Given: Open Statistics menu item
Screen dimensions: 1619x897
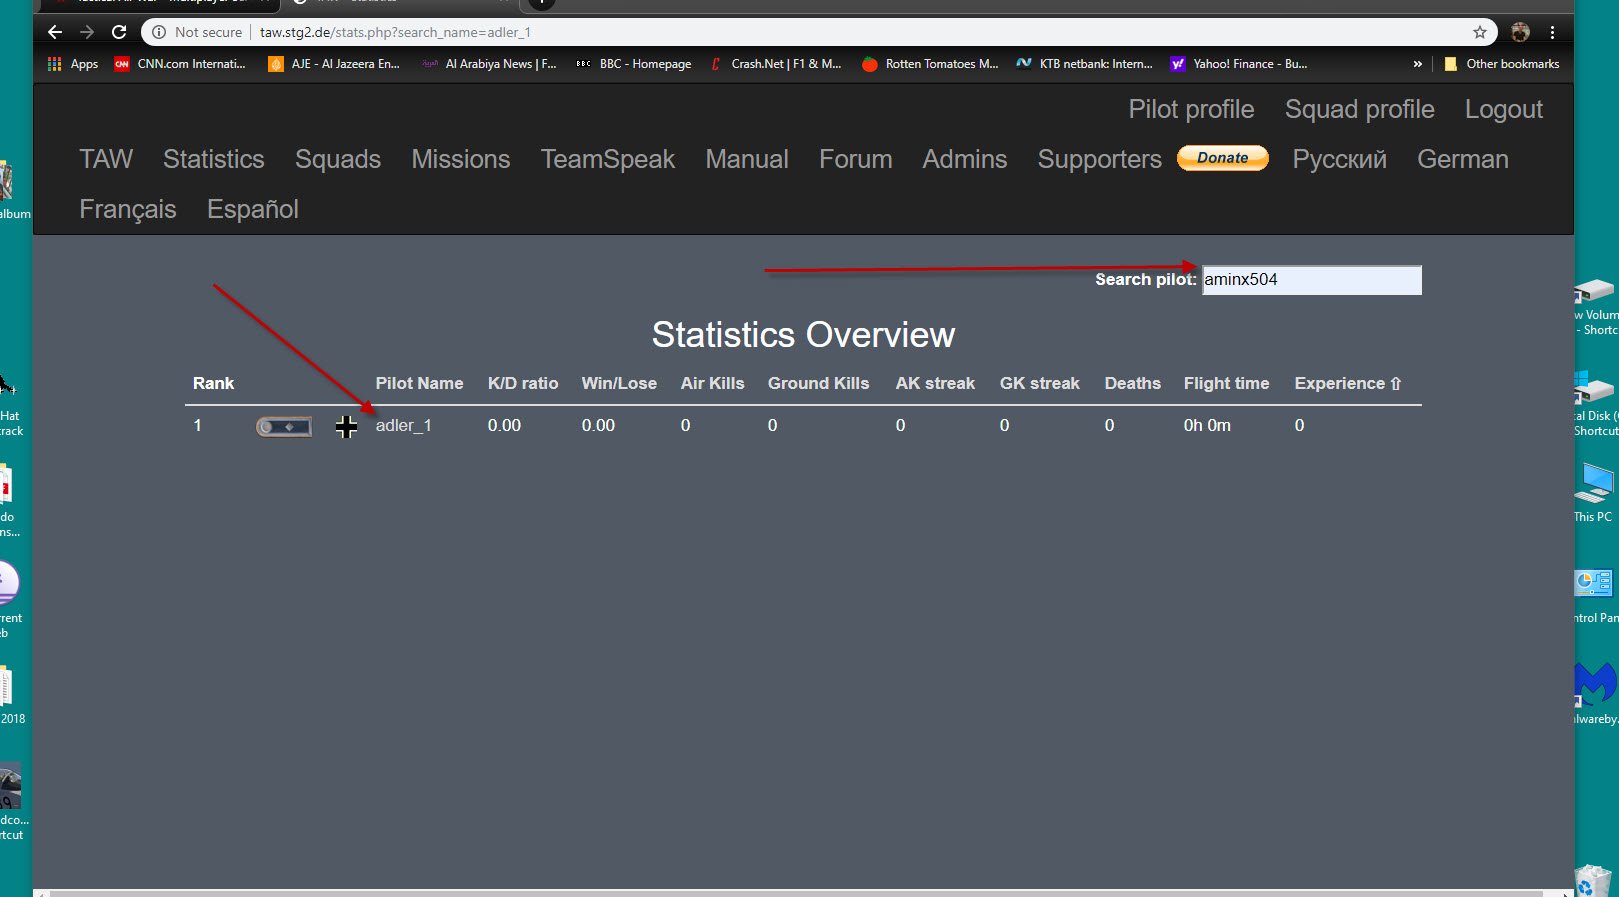Looking at the screenshot, I should pyautogui.click(x=213, y=159).
